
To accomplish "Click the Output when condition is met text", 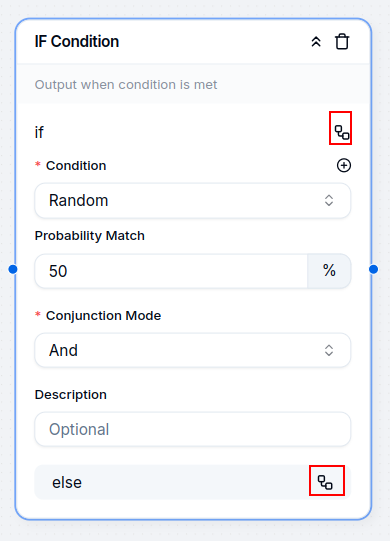I will point(126,85).
